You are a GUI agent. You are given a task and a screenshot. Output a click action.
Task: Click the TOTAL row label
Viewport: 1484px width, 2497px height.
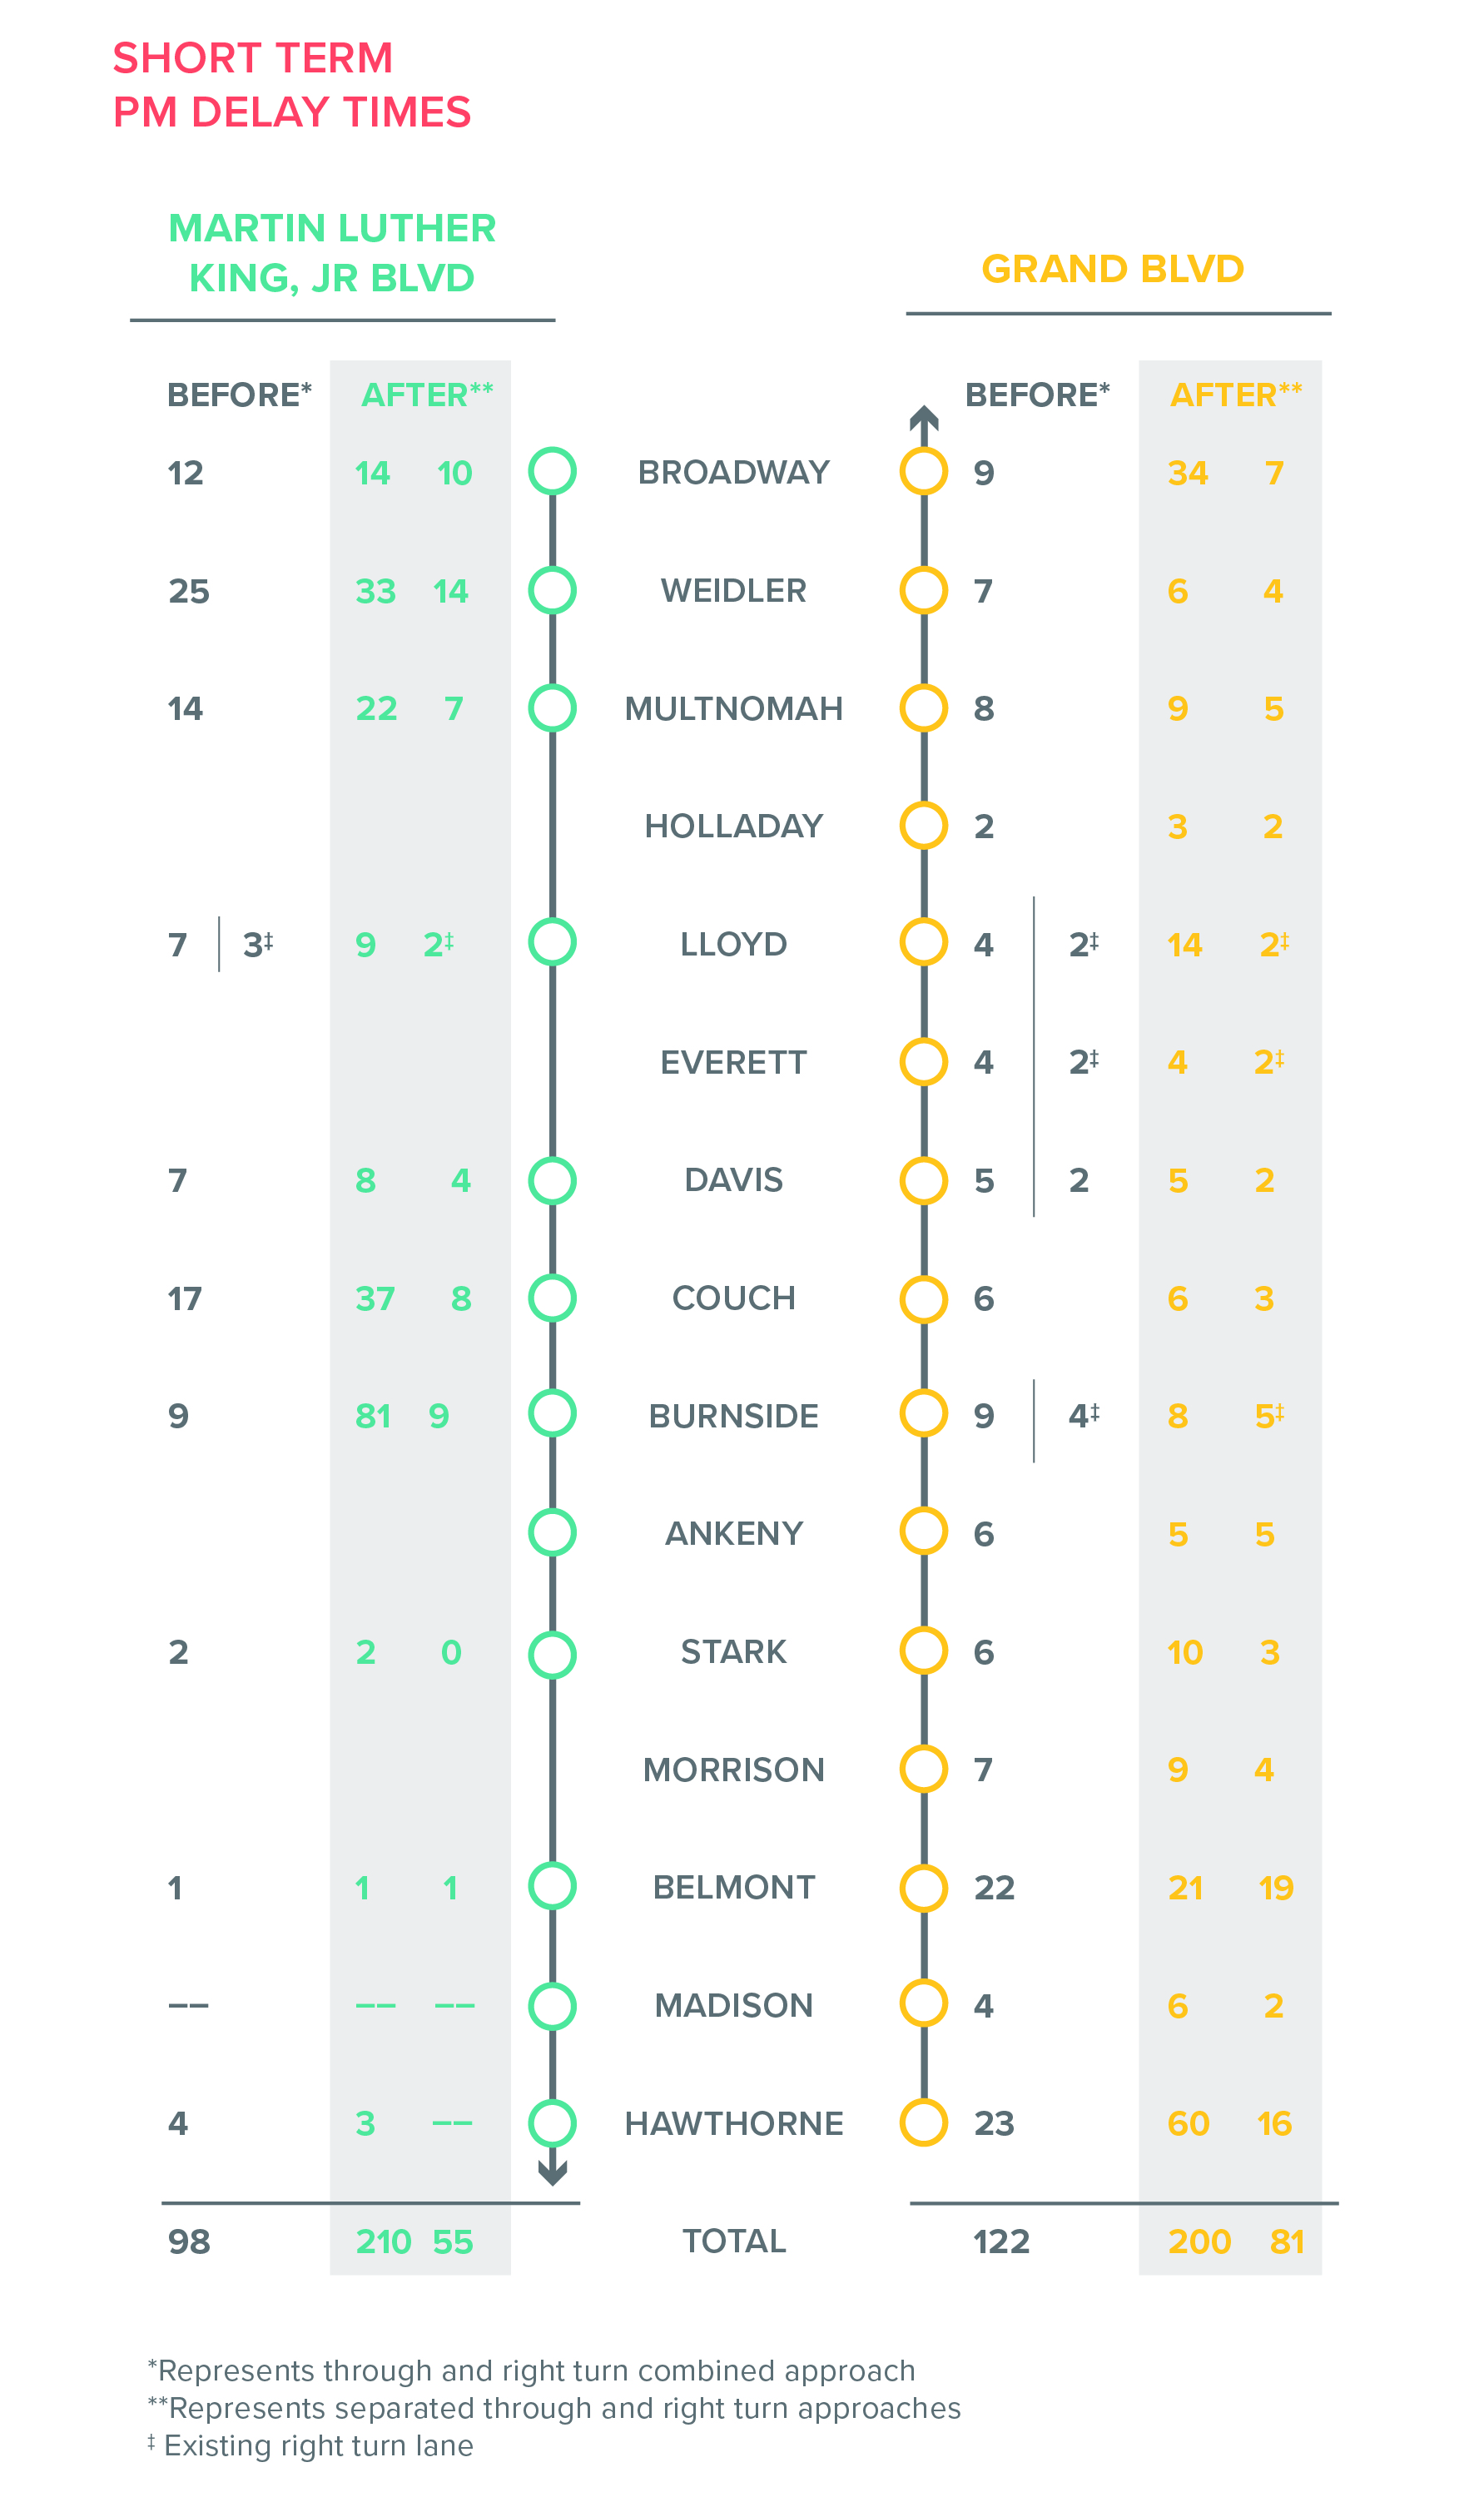[x=733, y=2241]
